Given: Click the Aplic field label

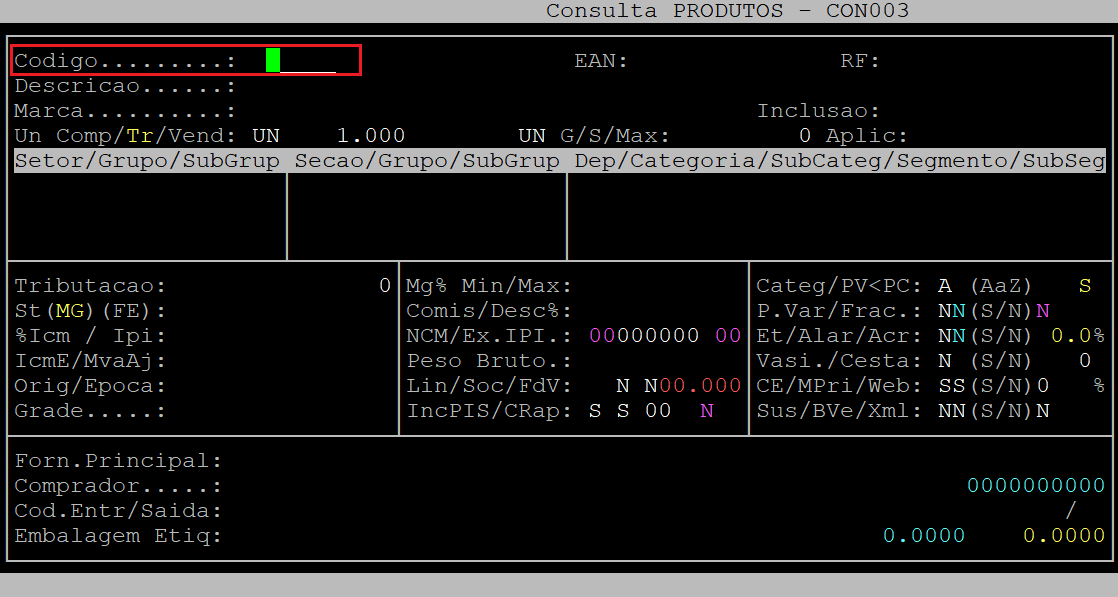Looking at the screenshot, I should pyautogui.click(x=866, y=136).
